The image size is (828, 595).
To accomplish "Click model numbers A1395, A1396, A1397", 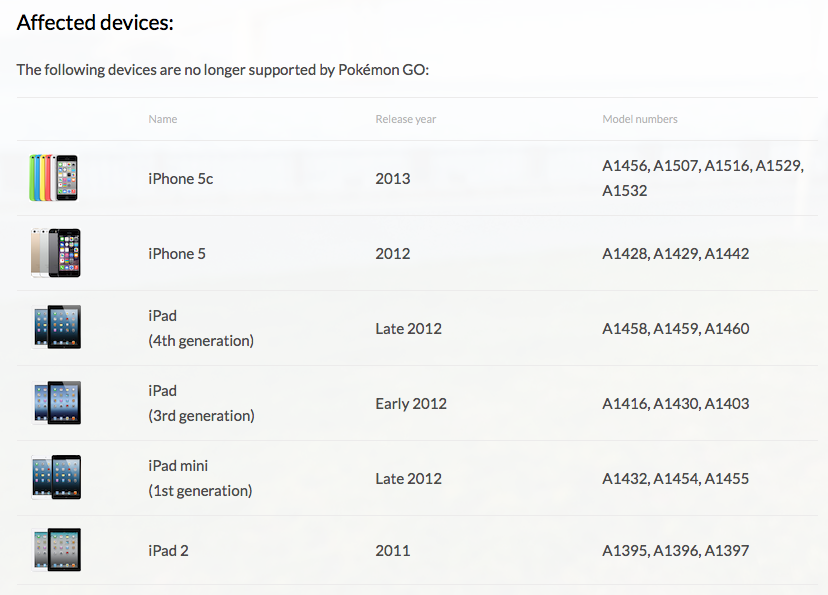I will [675, 551].
